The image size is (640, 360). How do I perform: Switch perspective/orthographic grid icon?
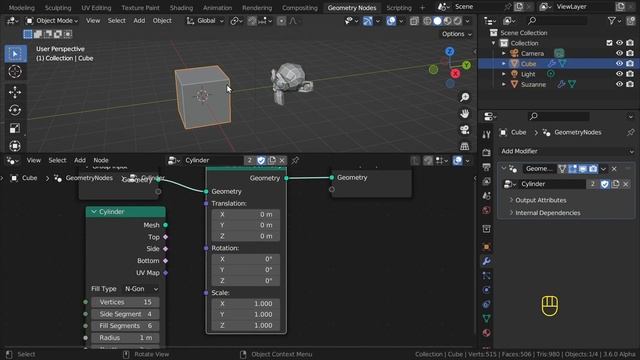coord(464,146)
